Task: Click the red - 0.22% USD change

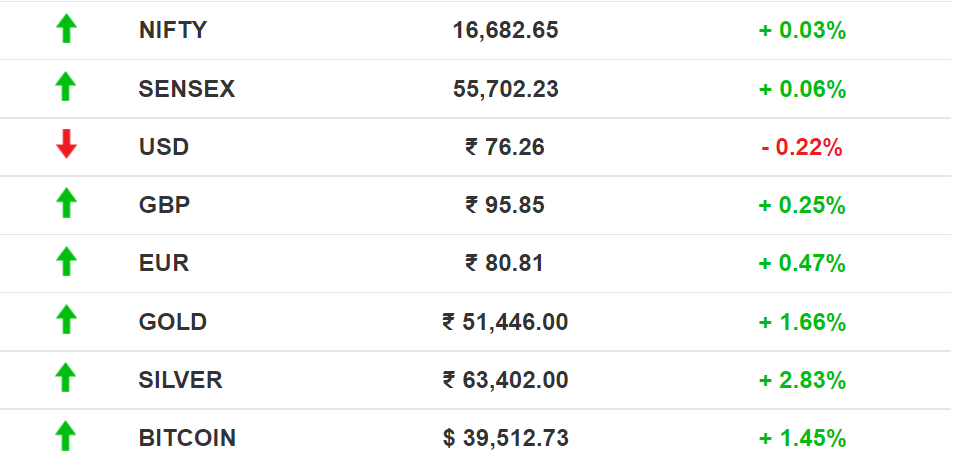Action: pyautogui.click(x=802, y=147)
